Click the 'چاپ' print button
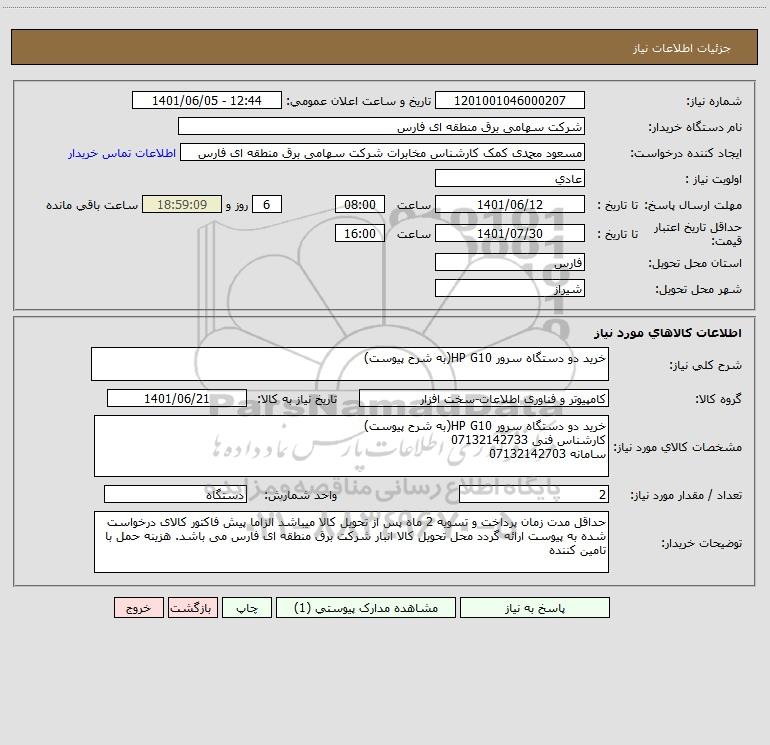Viewport: 770px width, 745px height. [x=247, y=607]
